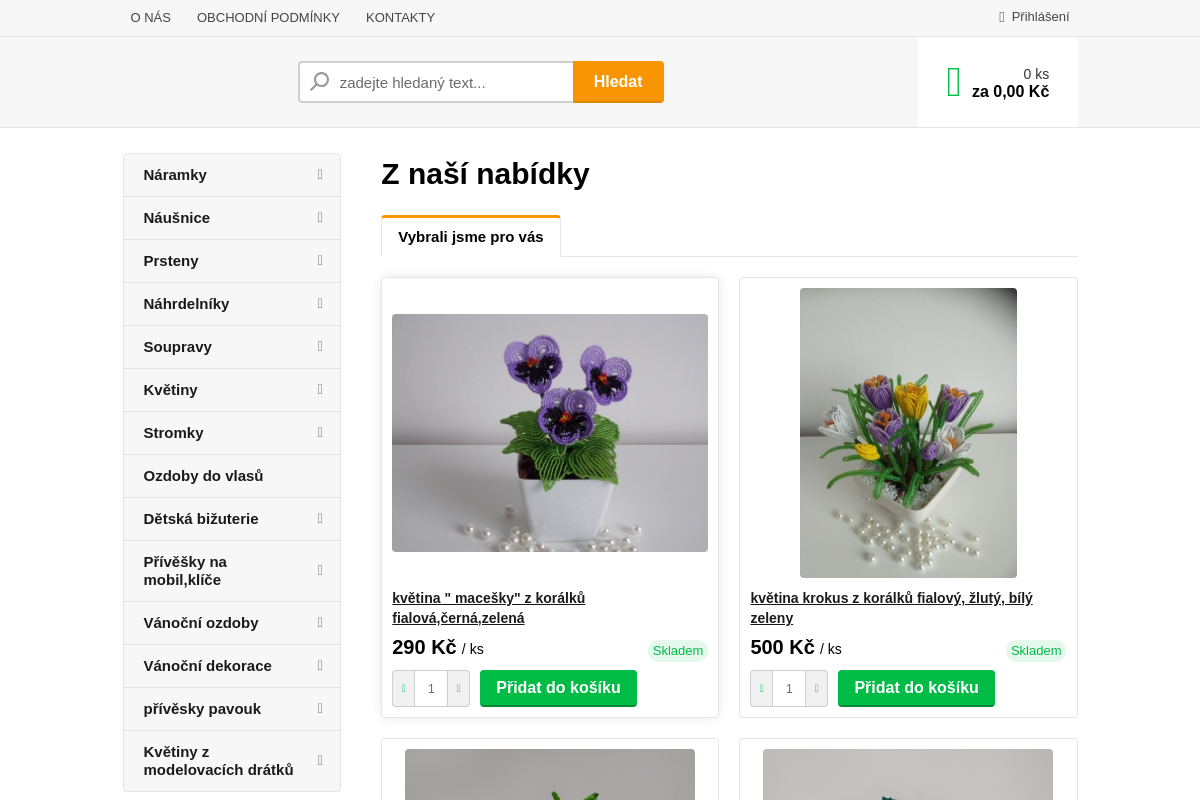
Task: Expand the Květiny category arrow
Action: click(x=320, y=390)
